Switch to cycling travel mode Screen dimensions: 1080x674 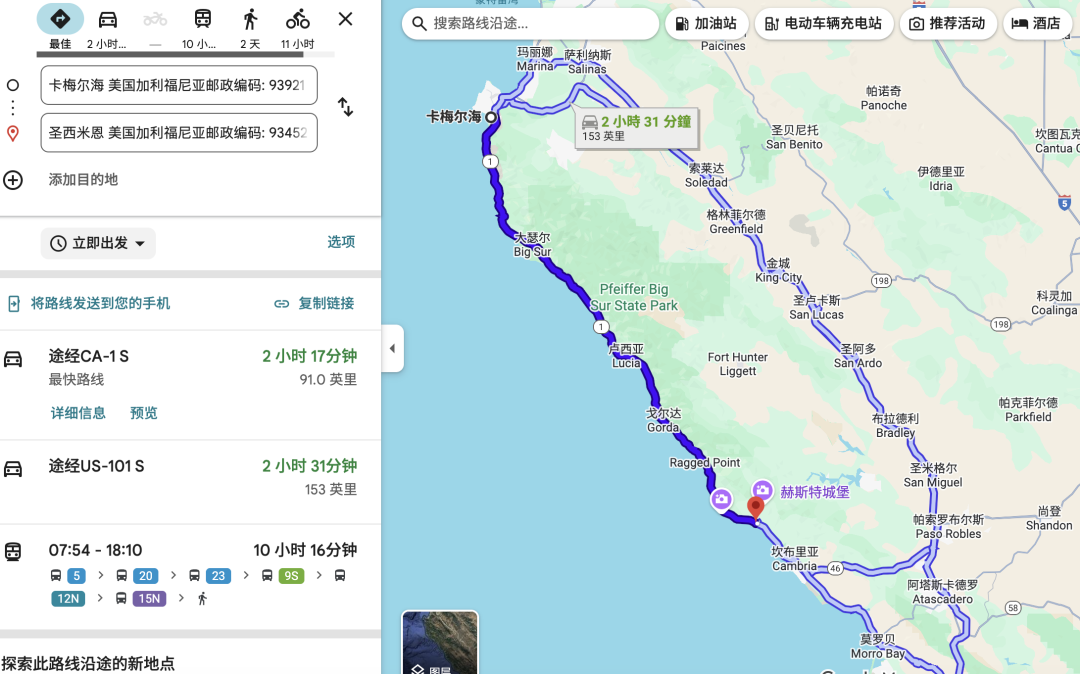coord(298,26)
